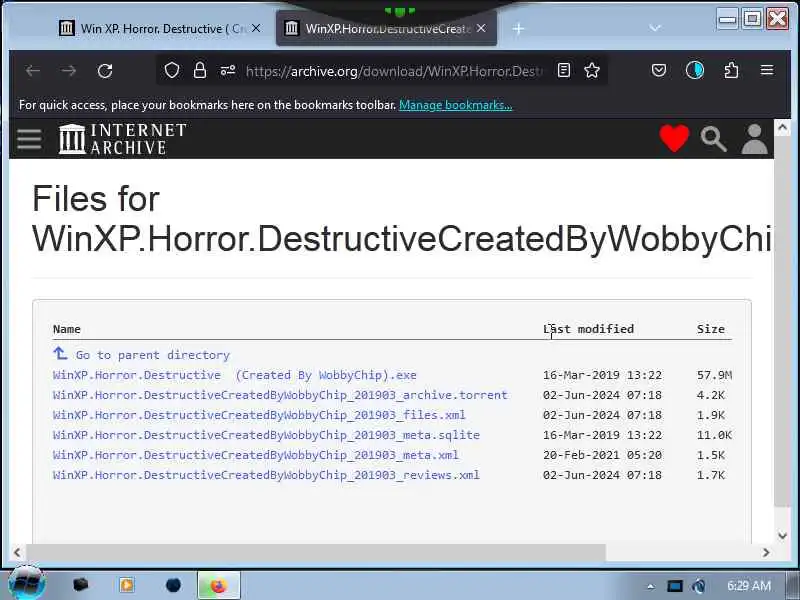Go to Internet Archive home via logo
This screenshot has width=800, height=600.
click(122, 138)
